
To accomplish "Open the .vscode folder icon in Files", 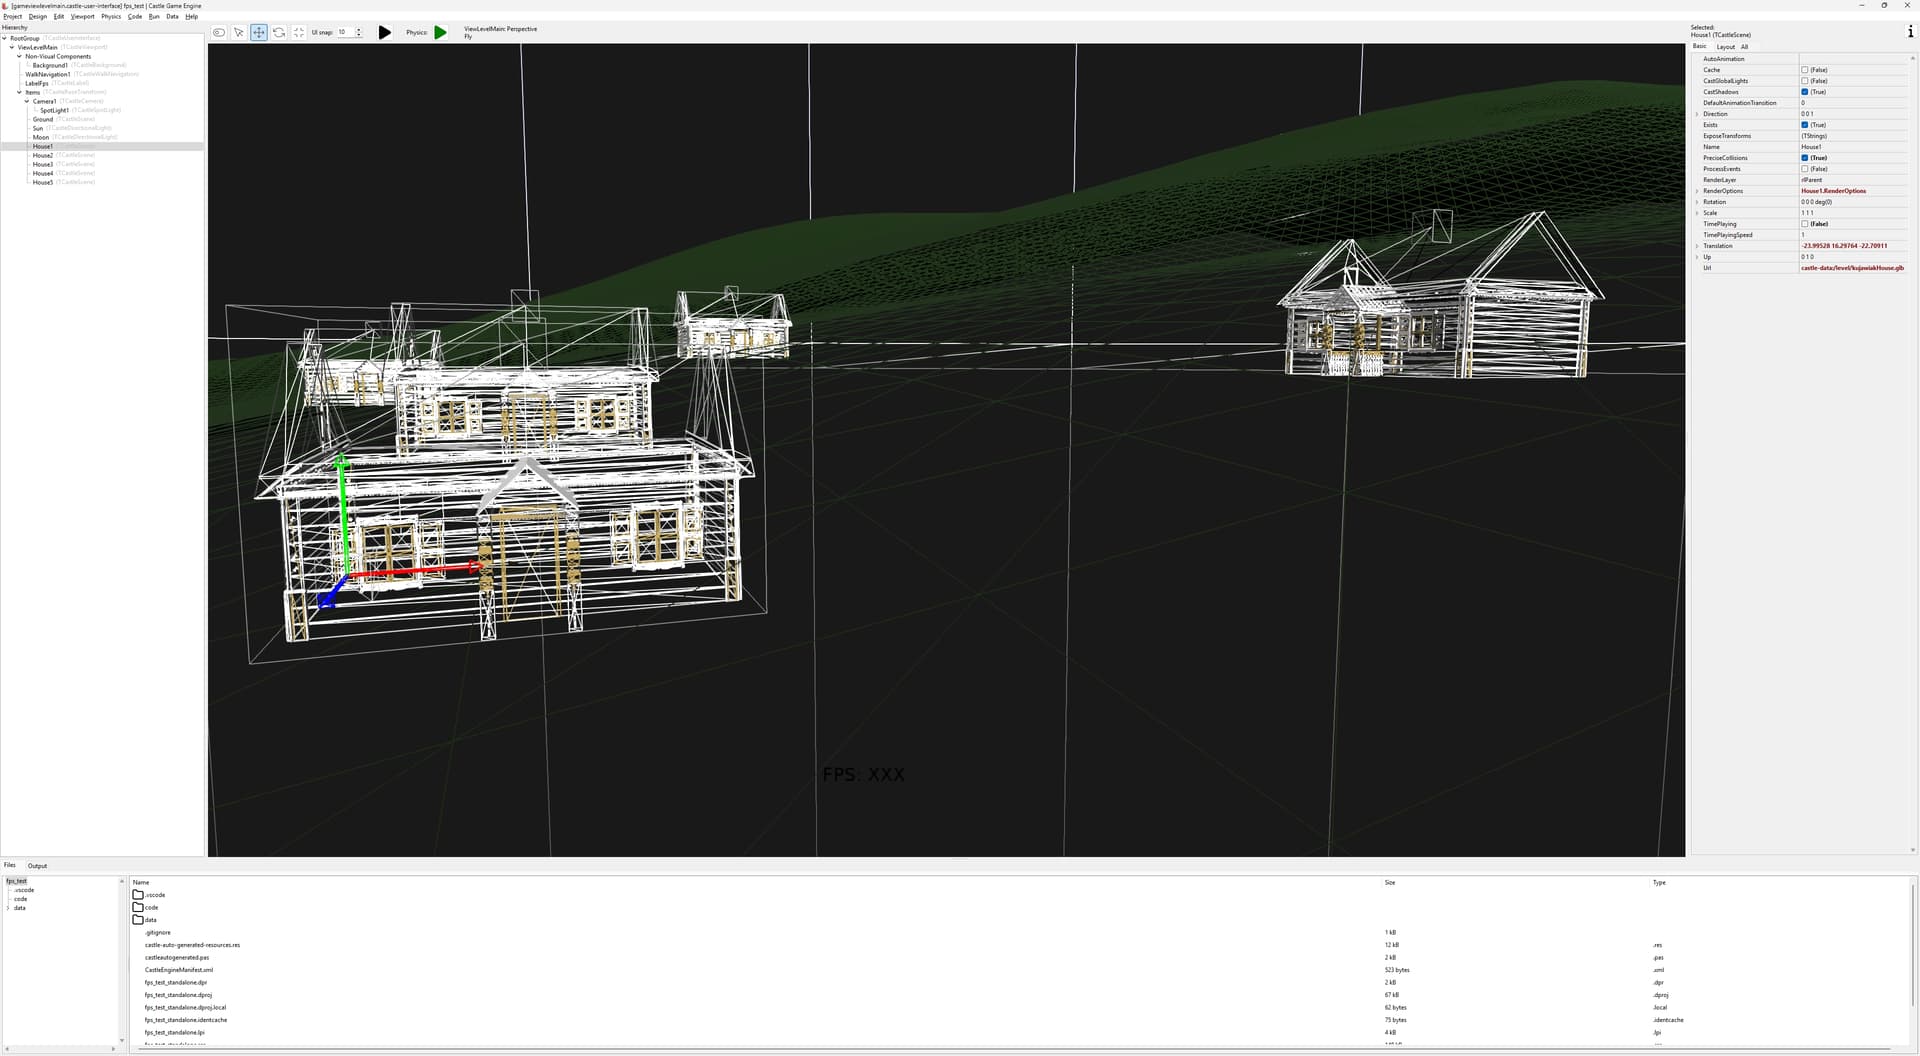I will click(x=138, y=895).
